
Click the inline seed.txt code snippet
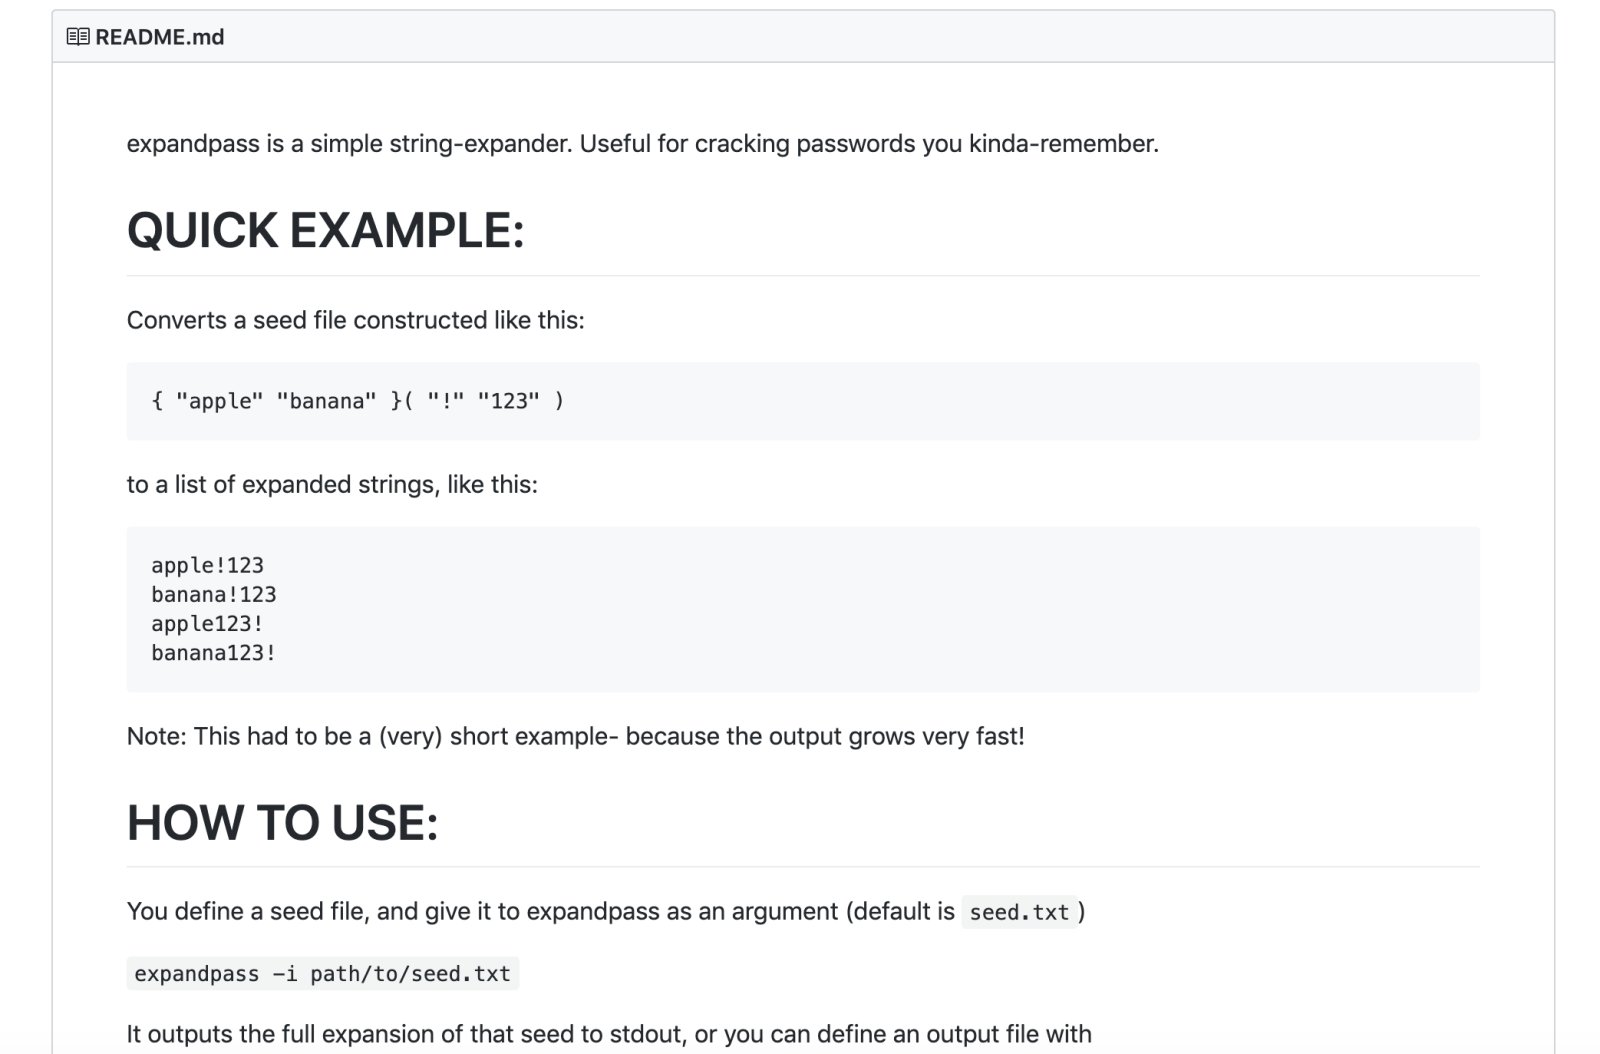[x=1019, y=913]
